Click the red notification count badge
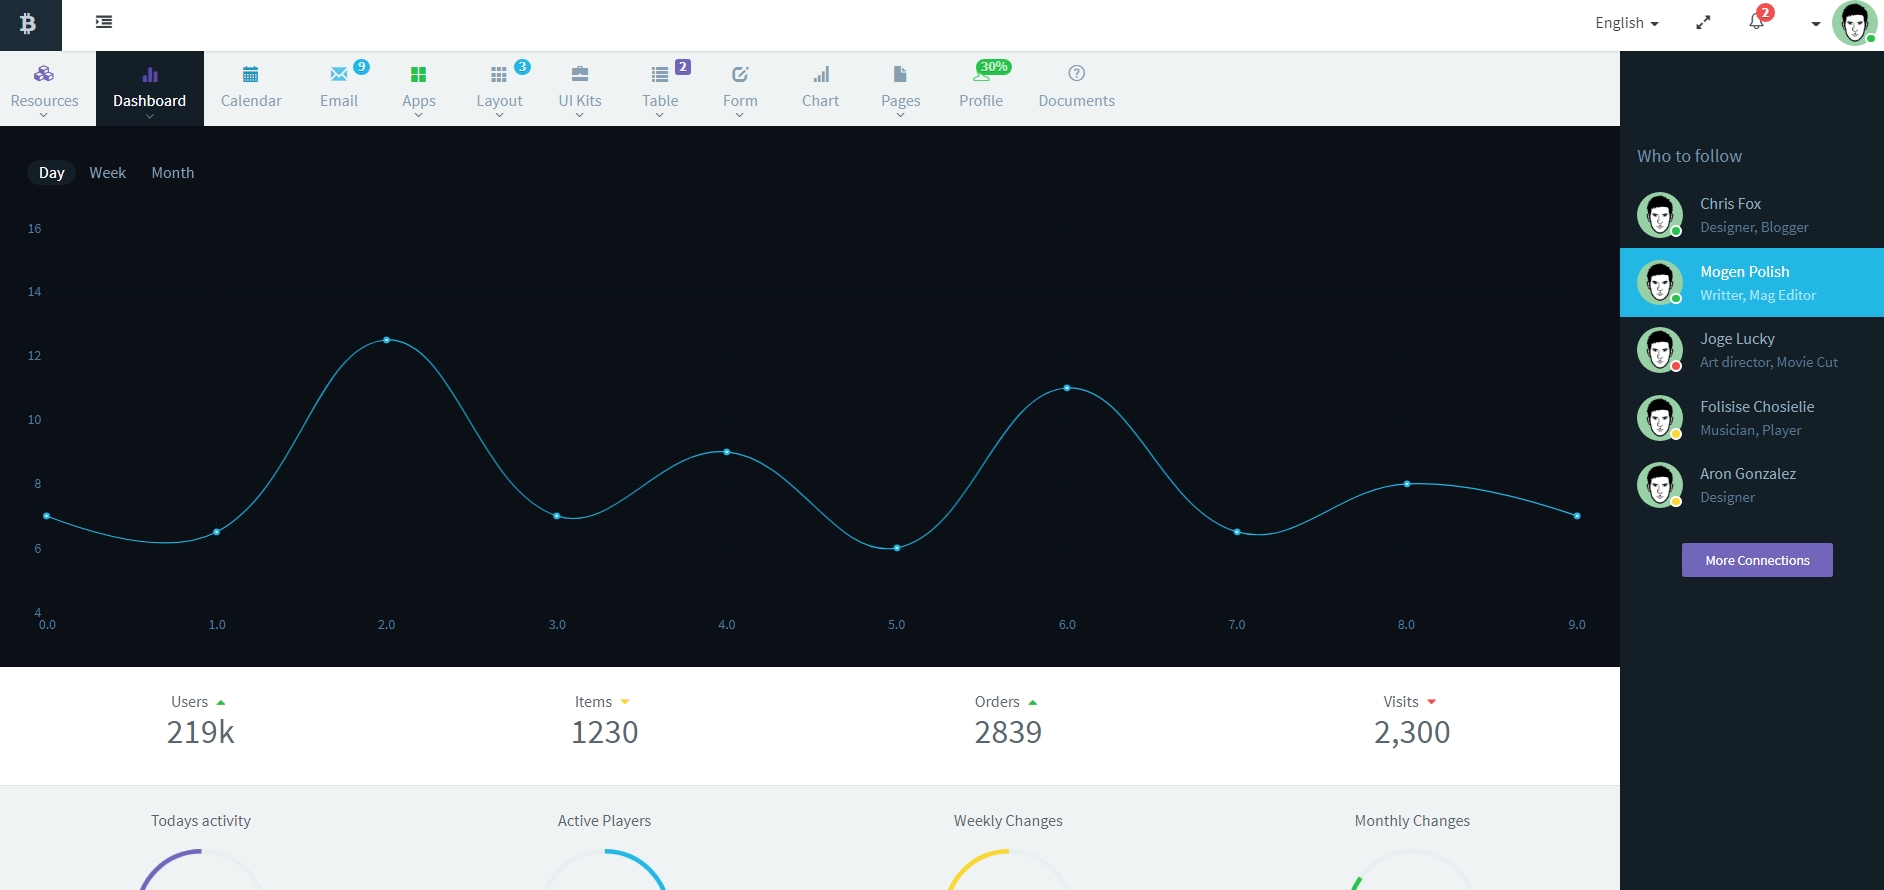This screenshot has height=890, width=1884. coord(1766,12)
